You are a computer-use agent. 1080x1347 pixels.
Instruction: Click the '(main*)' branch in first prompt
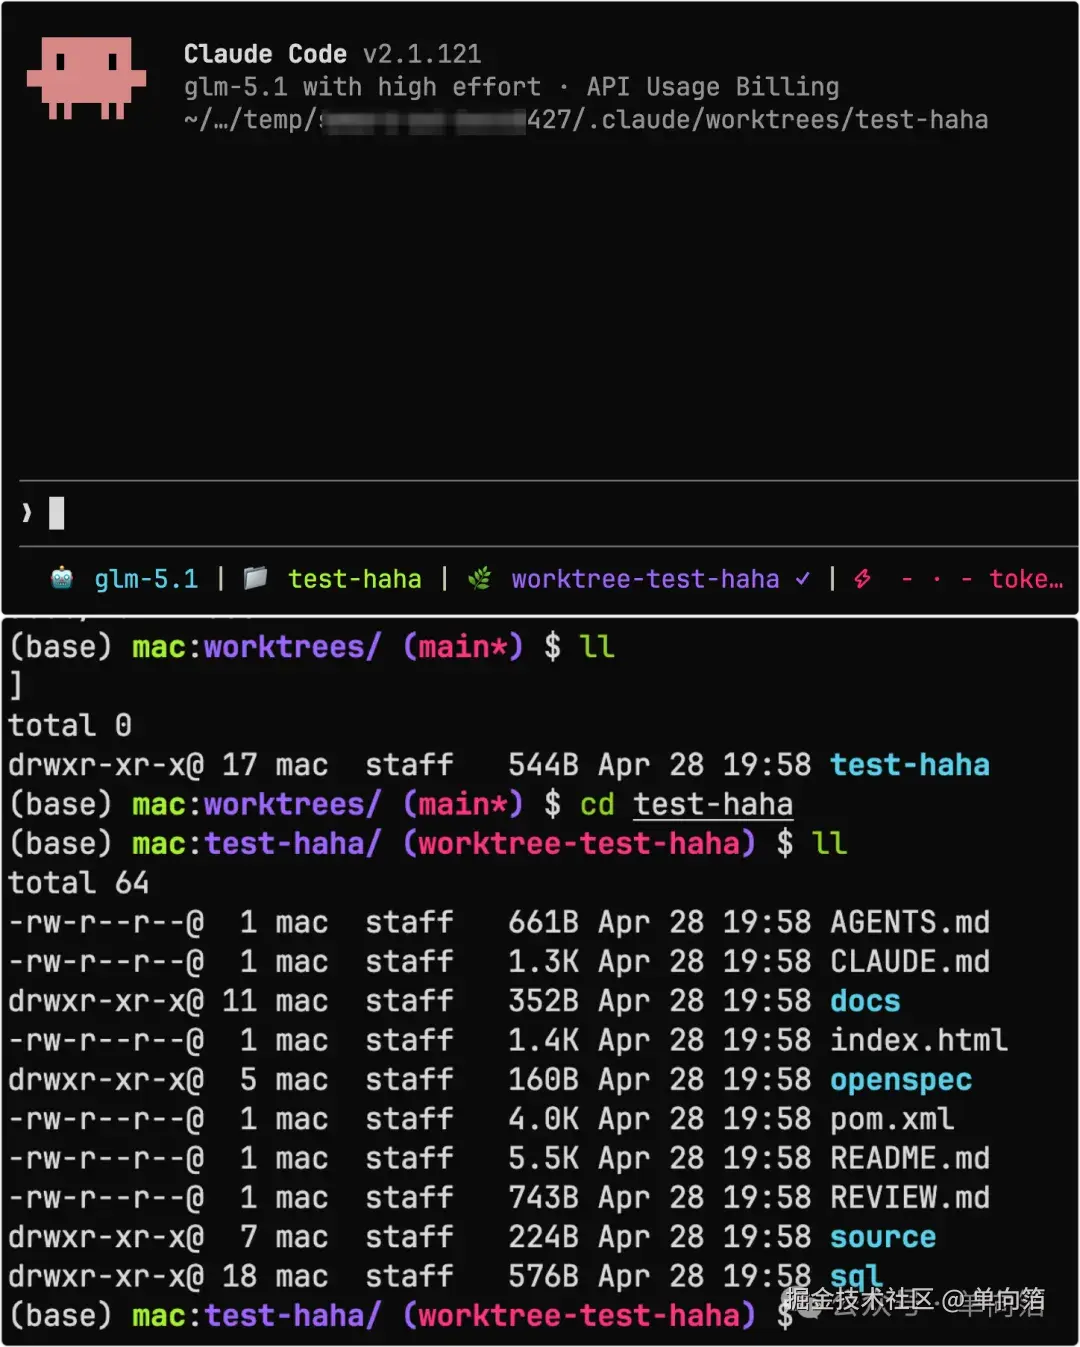[x=463, y=647]
